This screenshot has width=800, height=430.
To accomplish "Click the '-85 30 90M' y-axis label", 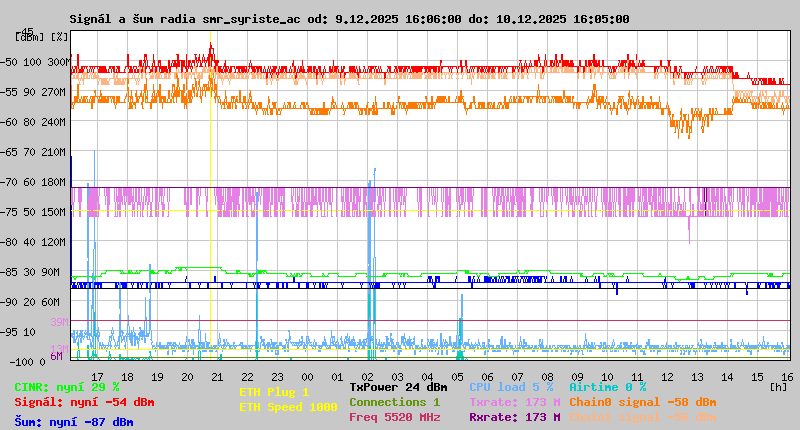I will (x=30, y=272).
